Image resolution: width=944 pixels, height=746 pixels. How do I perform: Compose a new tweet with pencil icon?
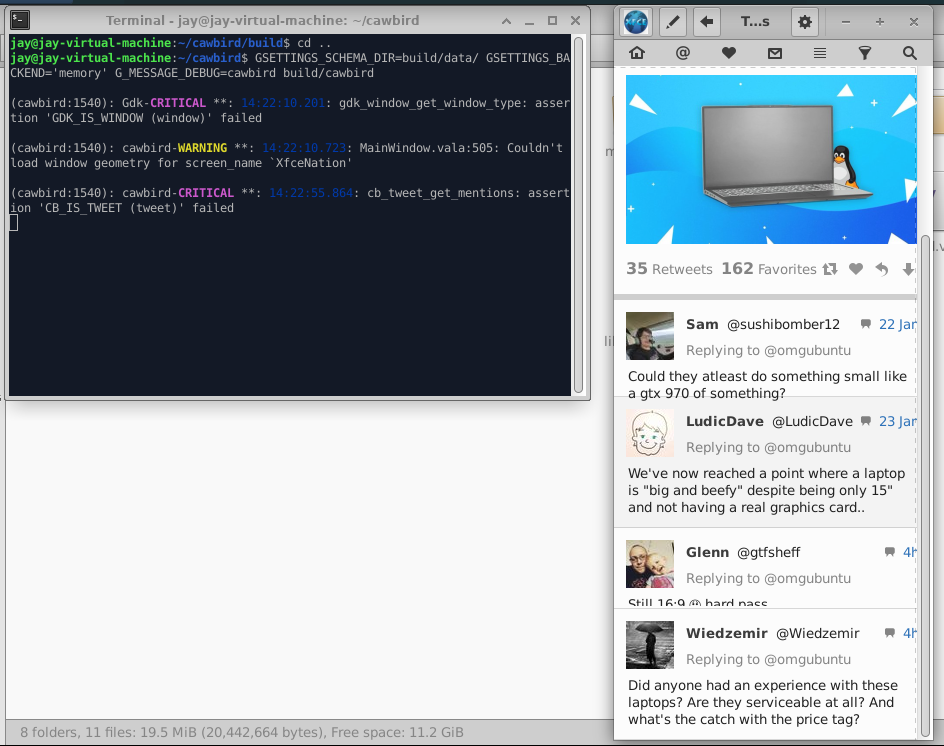click(x=672, y=22)
